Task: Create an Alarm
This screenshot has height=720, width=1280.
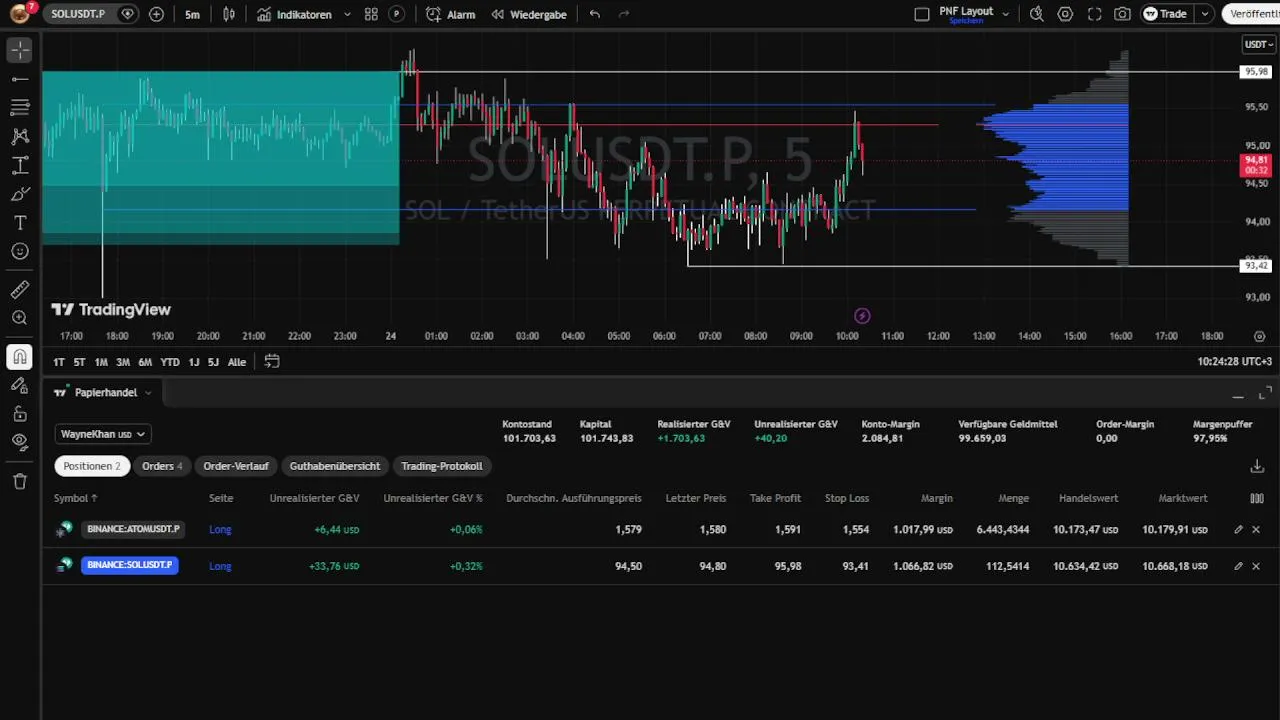Action: click(x=450, y=14)
